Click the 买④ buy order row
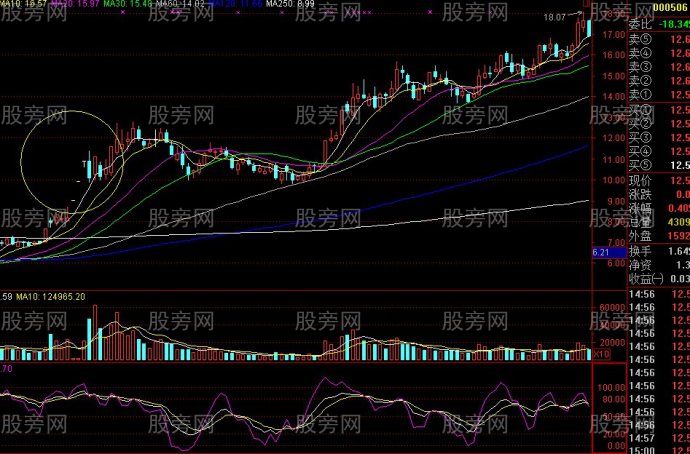 [659, 151]
